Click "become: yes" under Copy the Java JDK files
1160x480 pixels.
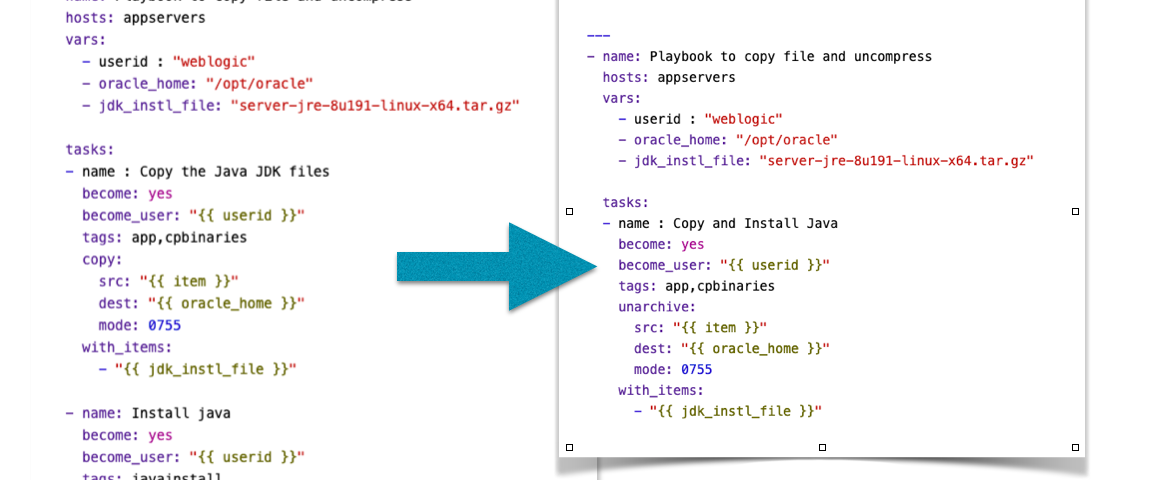coord(127,194)
